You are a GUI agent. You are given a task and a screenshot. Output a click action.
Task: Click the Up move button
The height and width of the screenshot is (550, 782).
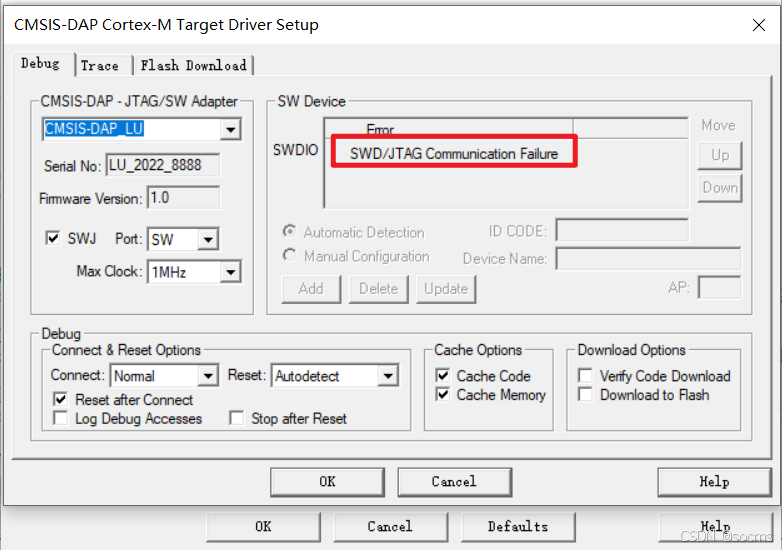(720, 156)
